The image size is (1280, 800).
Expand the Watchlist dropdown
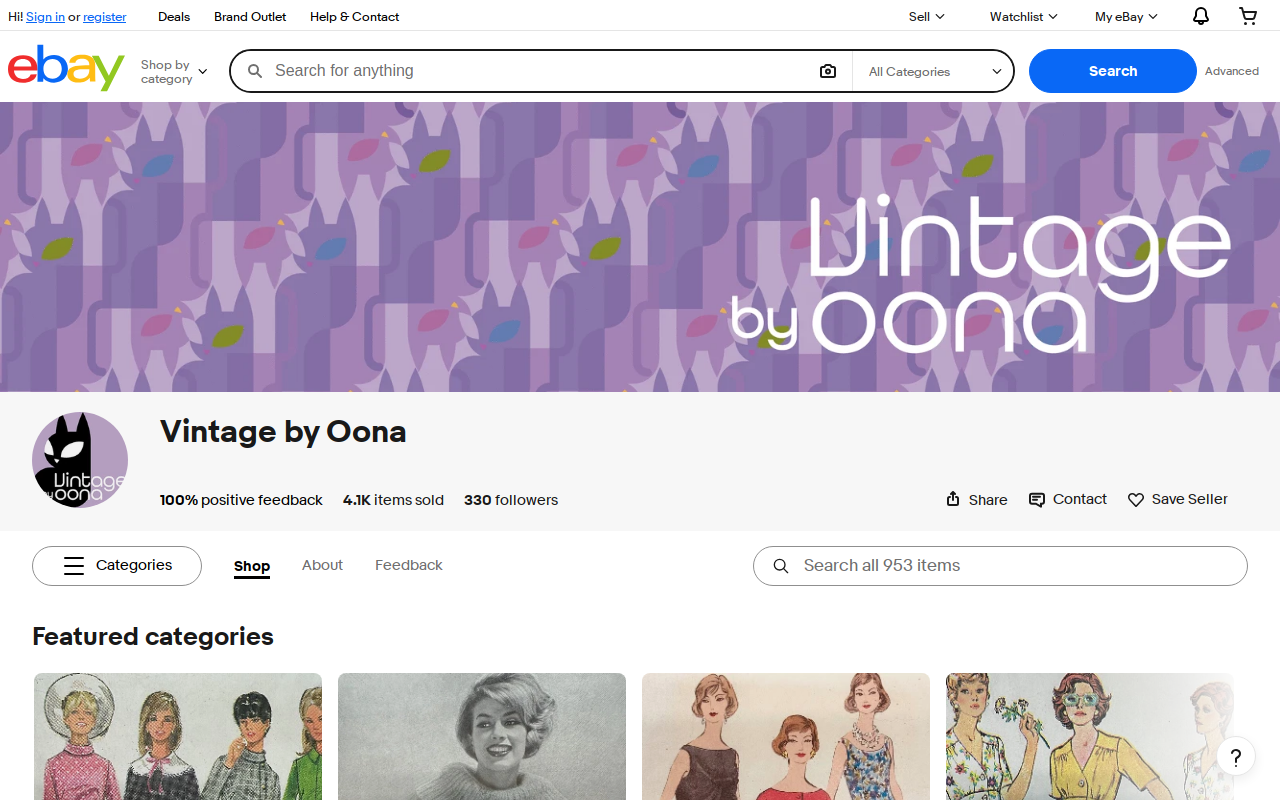(x=1023, y=16)
